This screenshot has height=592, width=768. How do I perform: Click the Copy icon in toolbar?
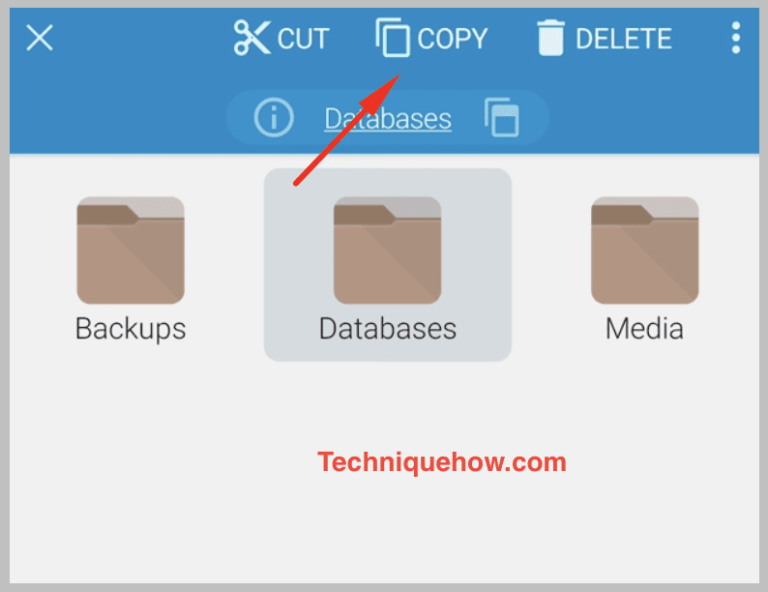[x=393, y=38]
